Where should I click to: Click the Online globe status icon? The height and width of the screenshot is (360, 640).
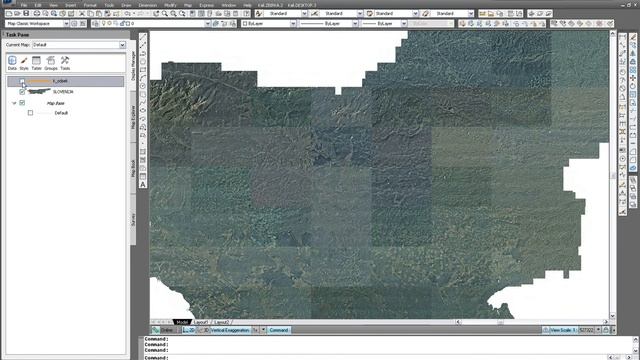tap(156, 330)
